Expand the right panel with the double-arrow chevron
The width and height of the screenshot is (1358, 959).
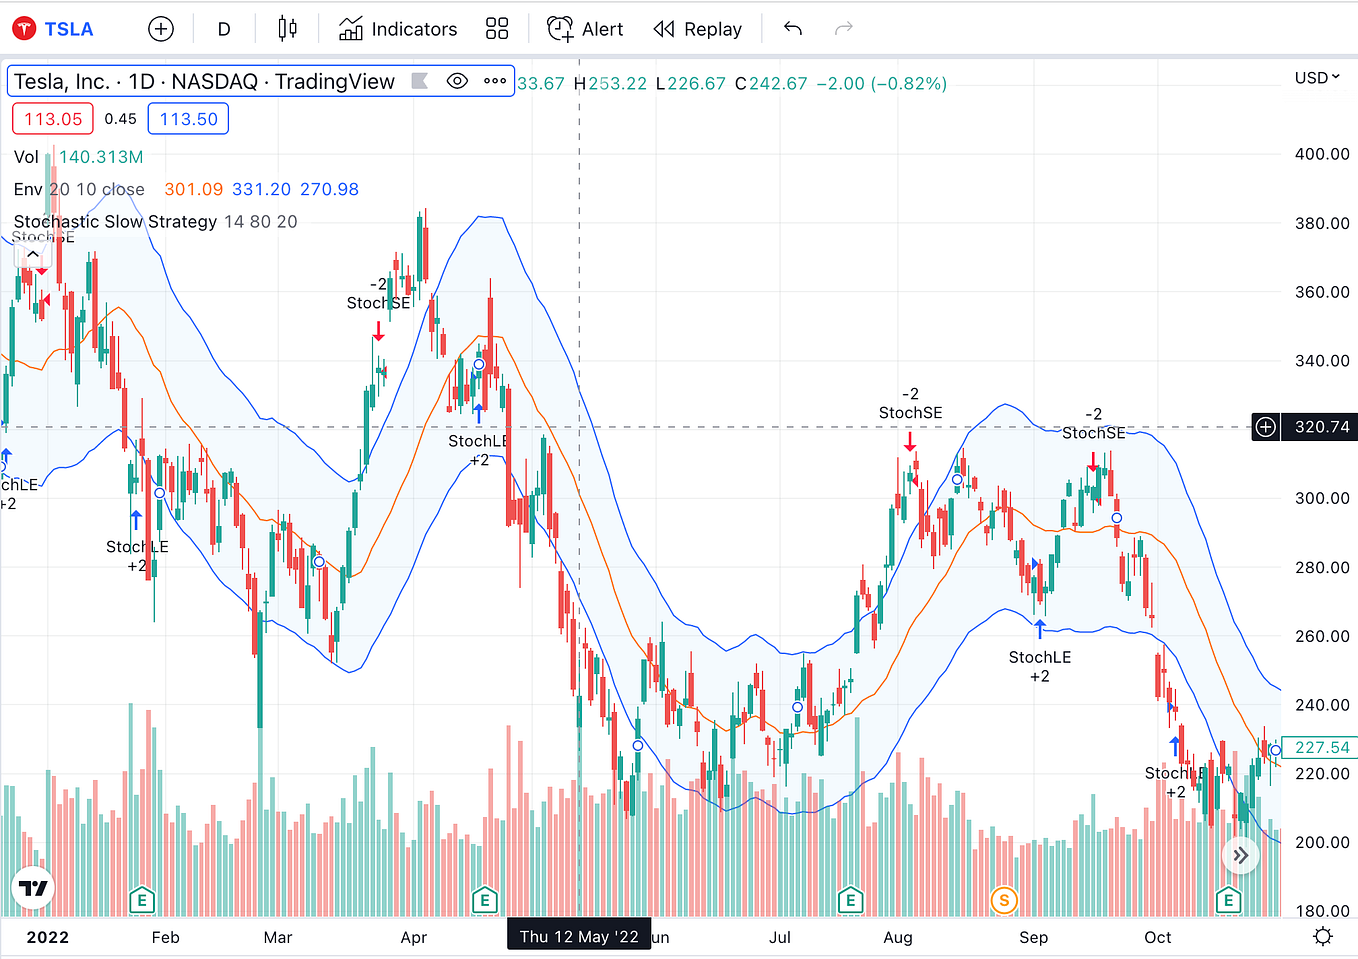tap(1240, 855)
